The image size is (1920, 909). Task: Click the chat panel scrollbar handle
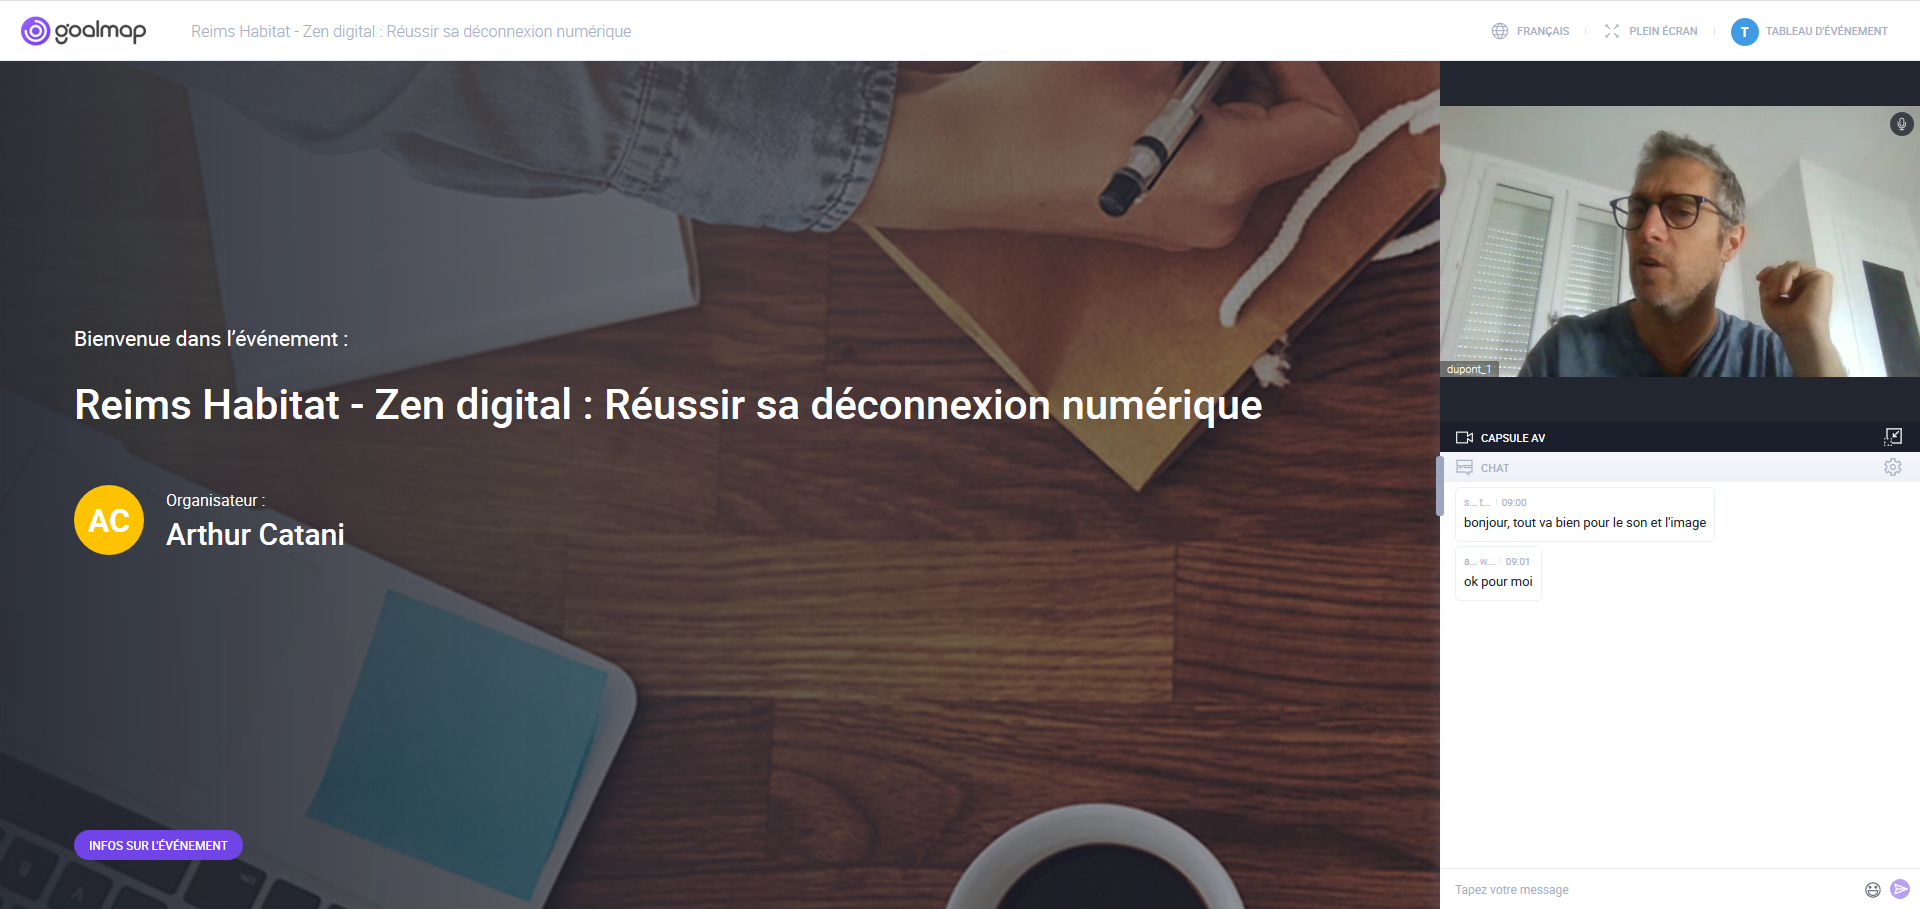(x=1440, y=486)
